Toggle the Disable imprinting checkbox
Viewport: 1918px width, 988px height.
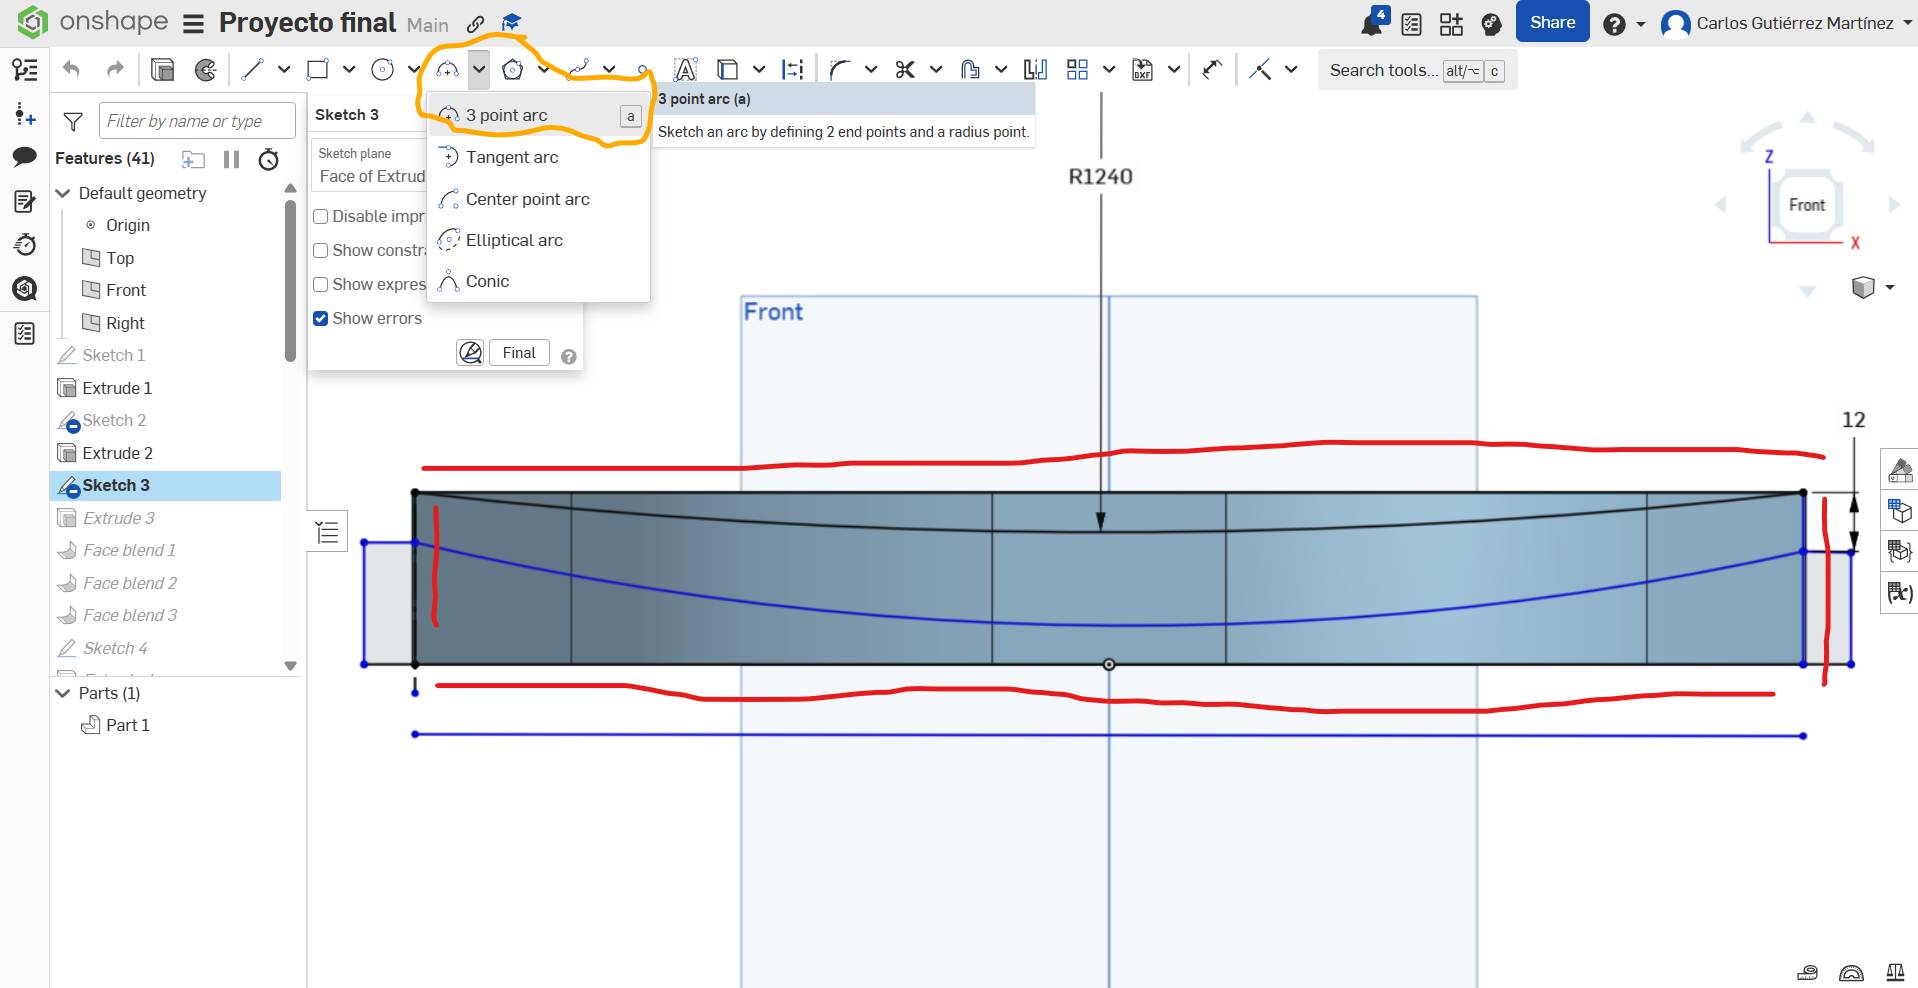click(321, 217)
